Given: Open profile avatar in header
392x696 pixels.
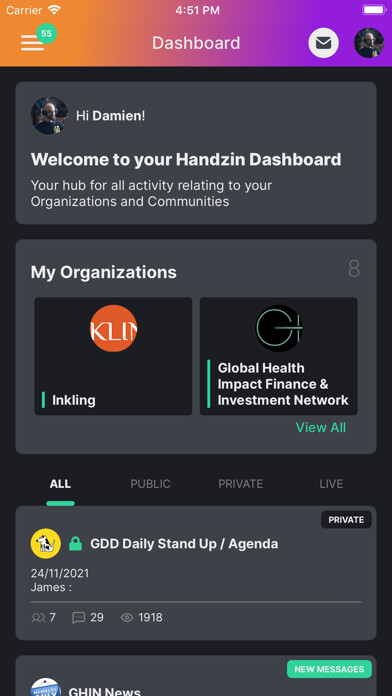Looking at the screenshot, I should click(368, 43).
